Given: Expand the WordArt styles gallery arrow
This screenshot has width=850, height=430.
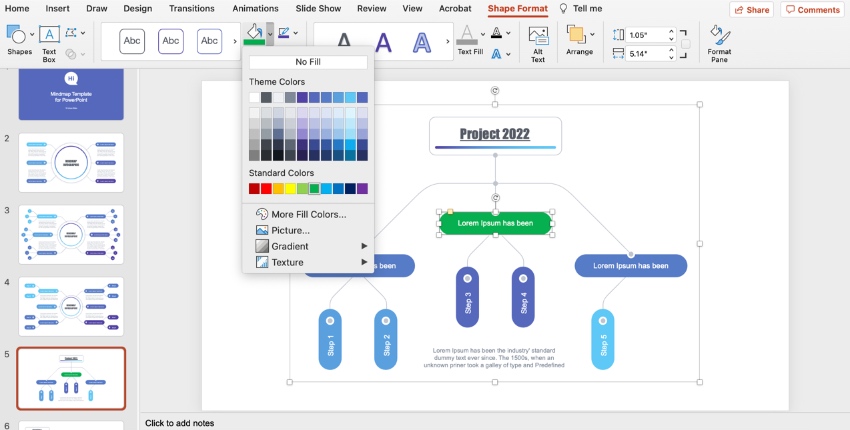Looking at the screenshot, I should point(448,41).
